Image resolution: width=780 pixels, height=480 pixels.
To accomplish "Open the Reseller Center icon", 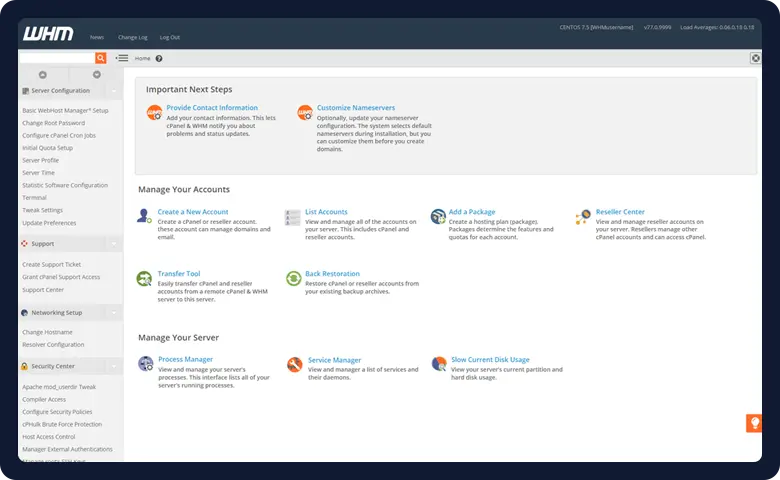I will [584, 216].
